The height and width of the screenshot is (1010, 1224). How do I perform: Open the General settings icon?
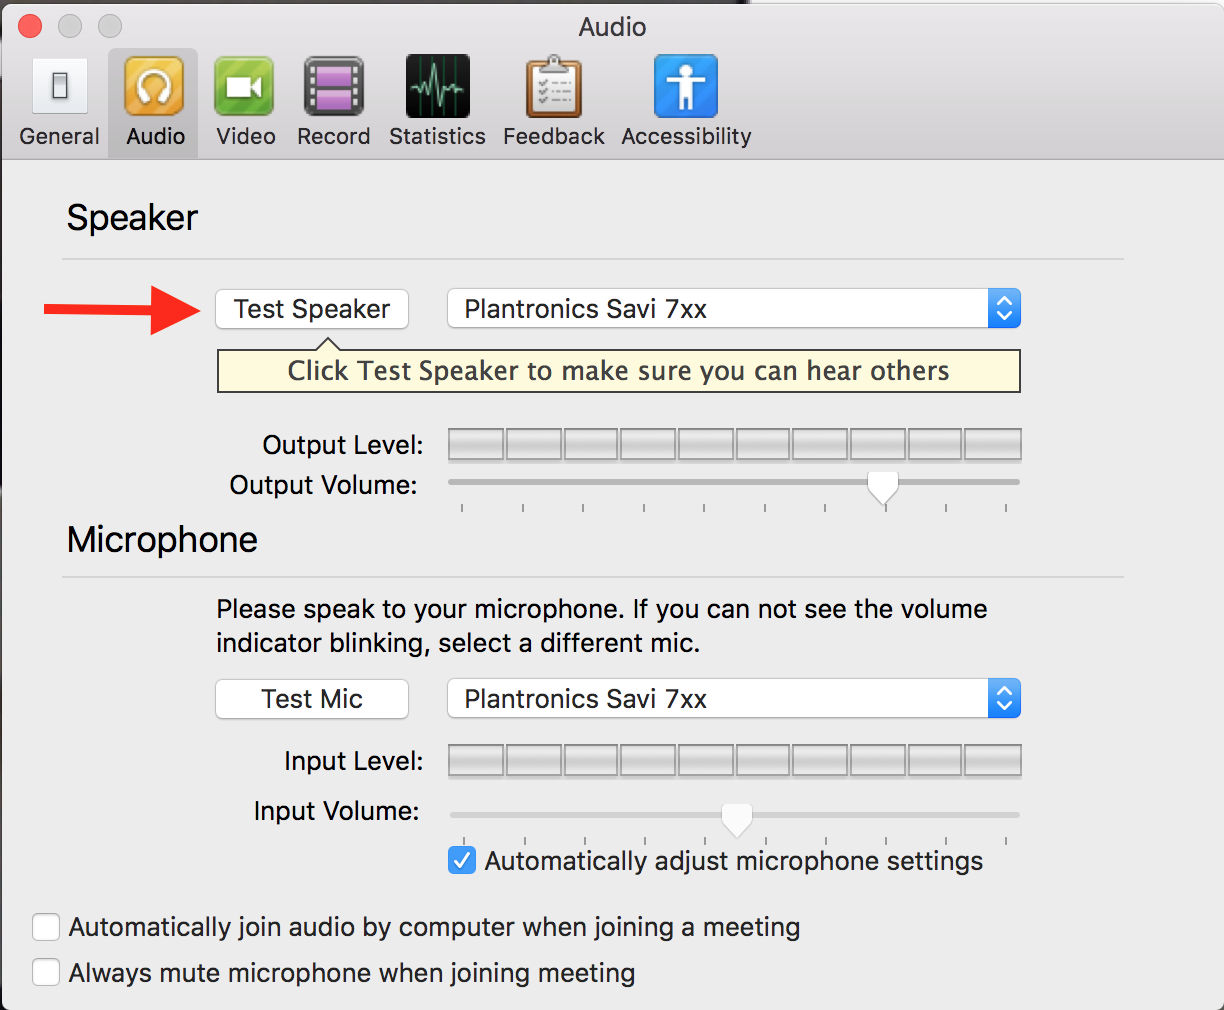pyautogui.click(x=60, y=87)
